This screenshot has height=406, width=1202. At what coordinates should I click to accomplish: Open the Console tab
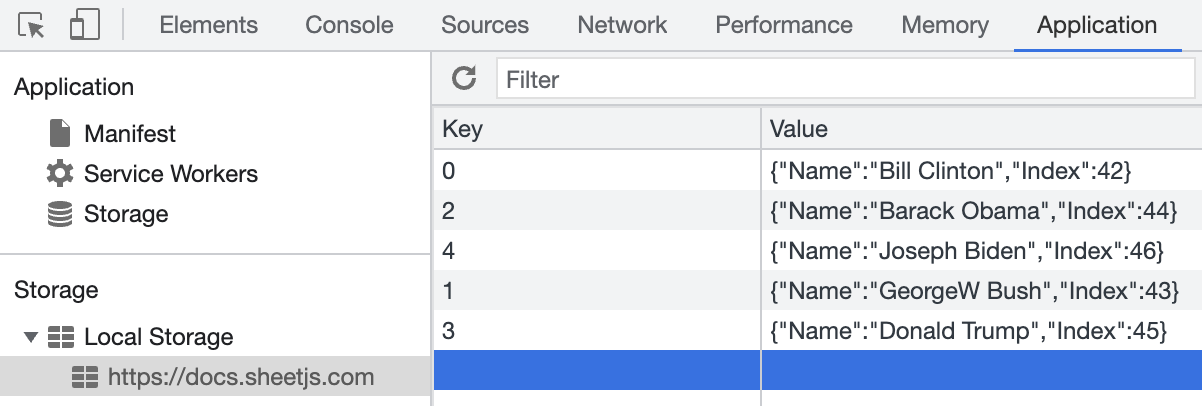pos(349,26)
